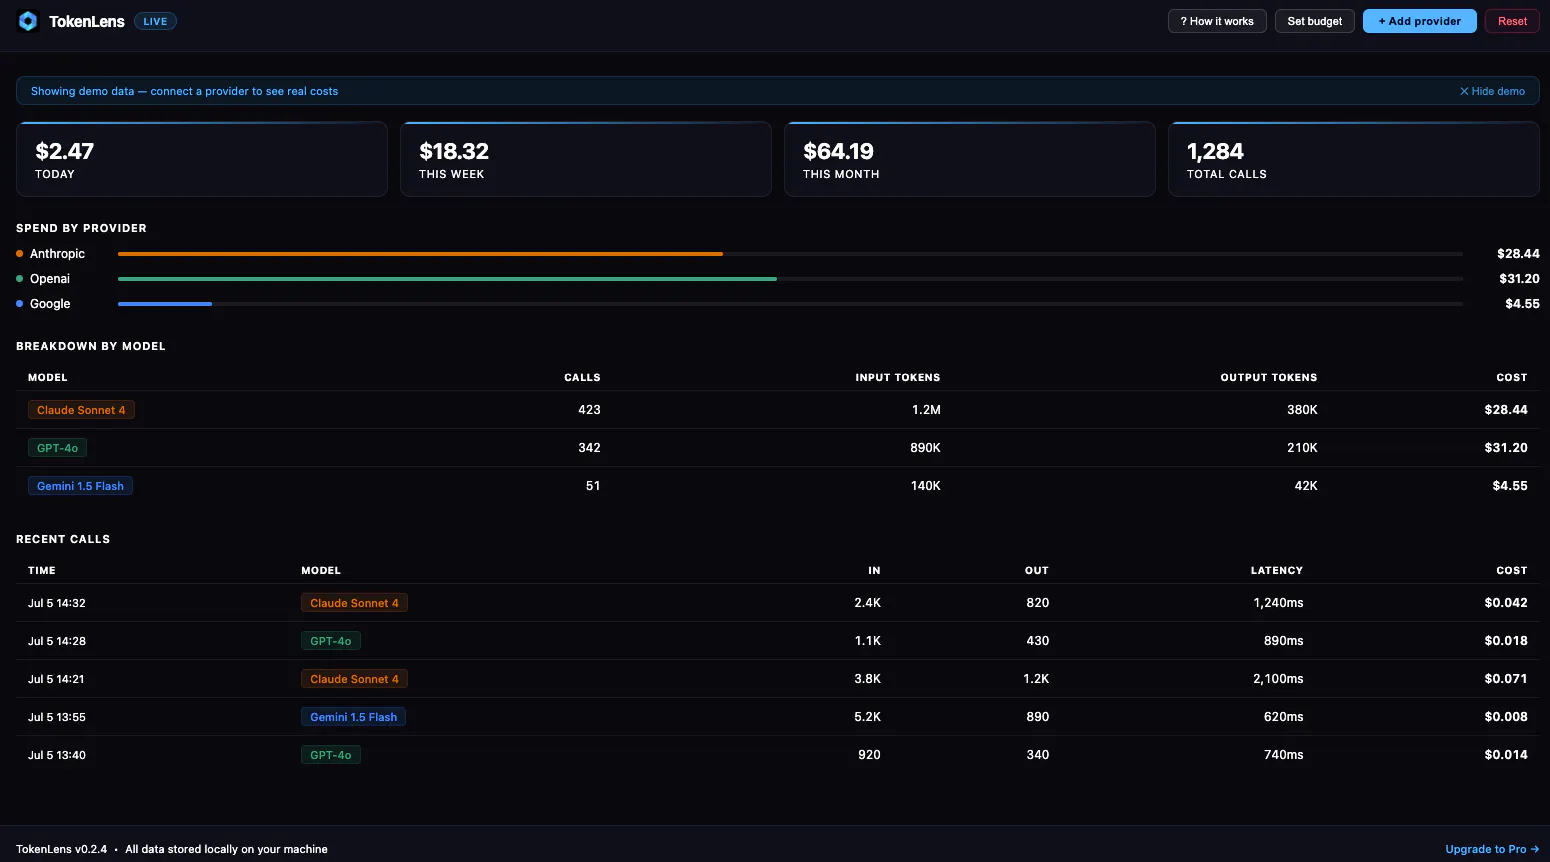
Task: Click the call count 423
Action: click(x=589, y=410)
